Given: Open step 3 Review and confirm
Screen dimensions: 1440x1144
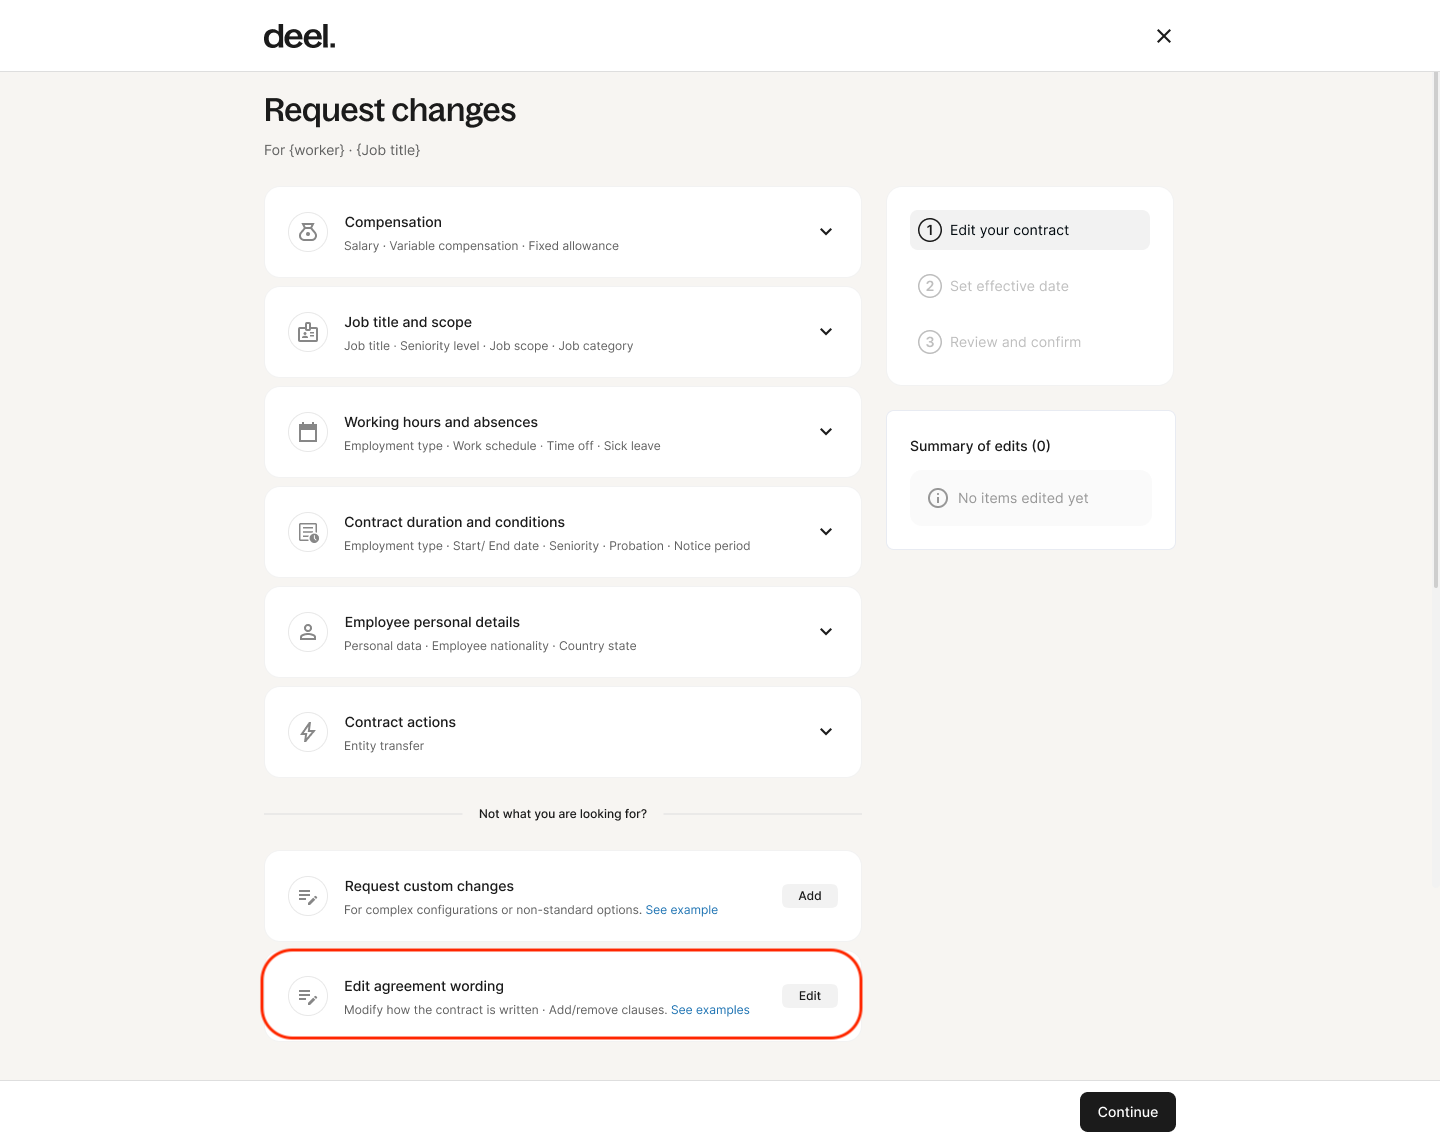Looking at the screenshot, I should pos(1015,341).
